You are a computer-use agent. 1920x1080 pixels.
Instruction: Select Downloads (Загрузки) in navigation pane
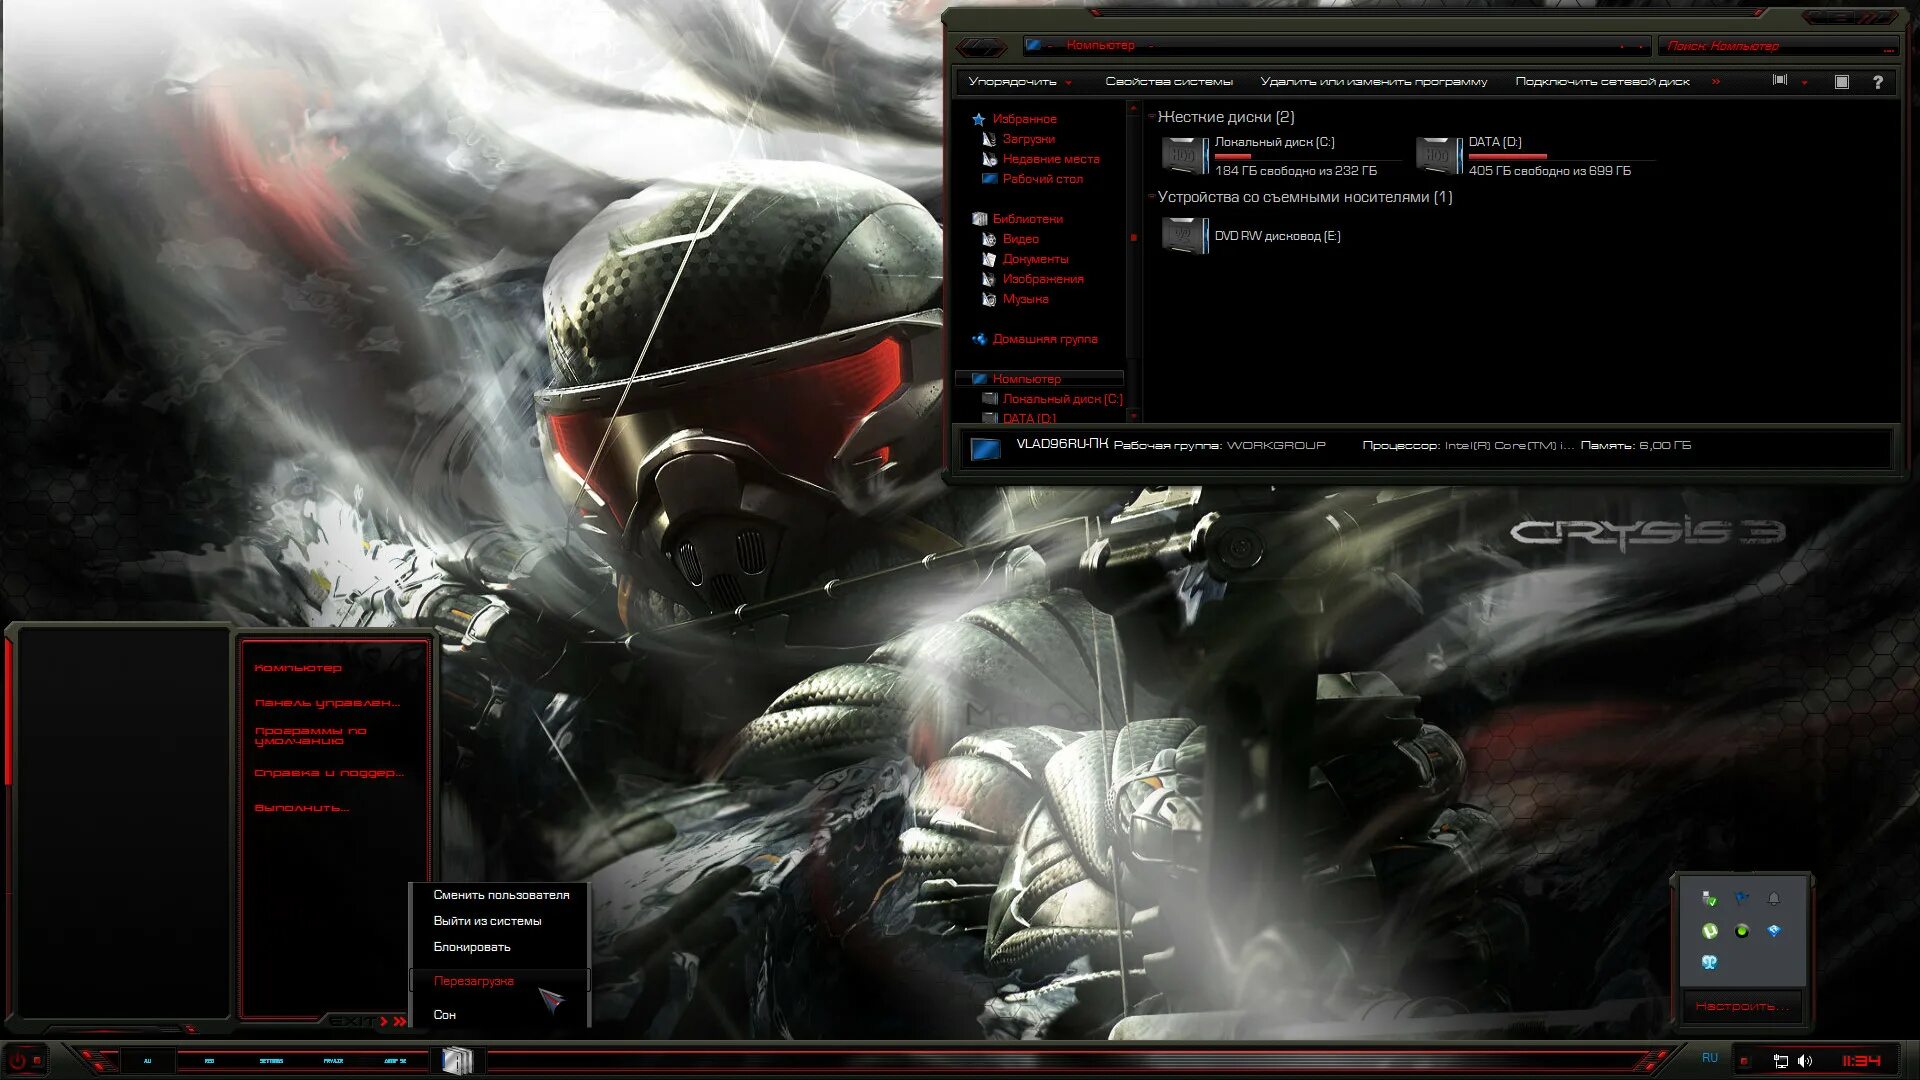coord(1029,139)
